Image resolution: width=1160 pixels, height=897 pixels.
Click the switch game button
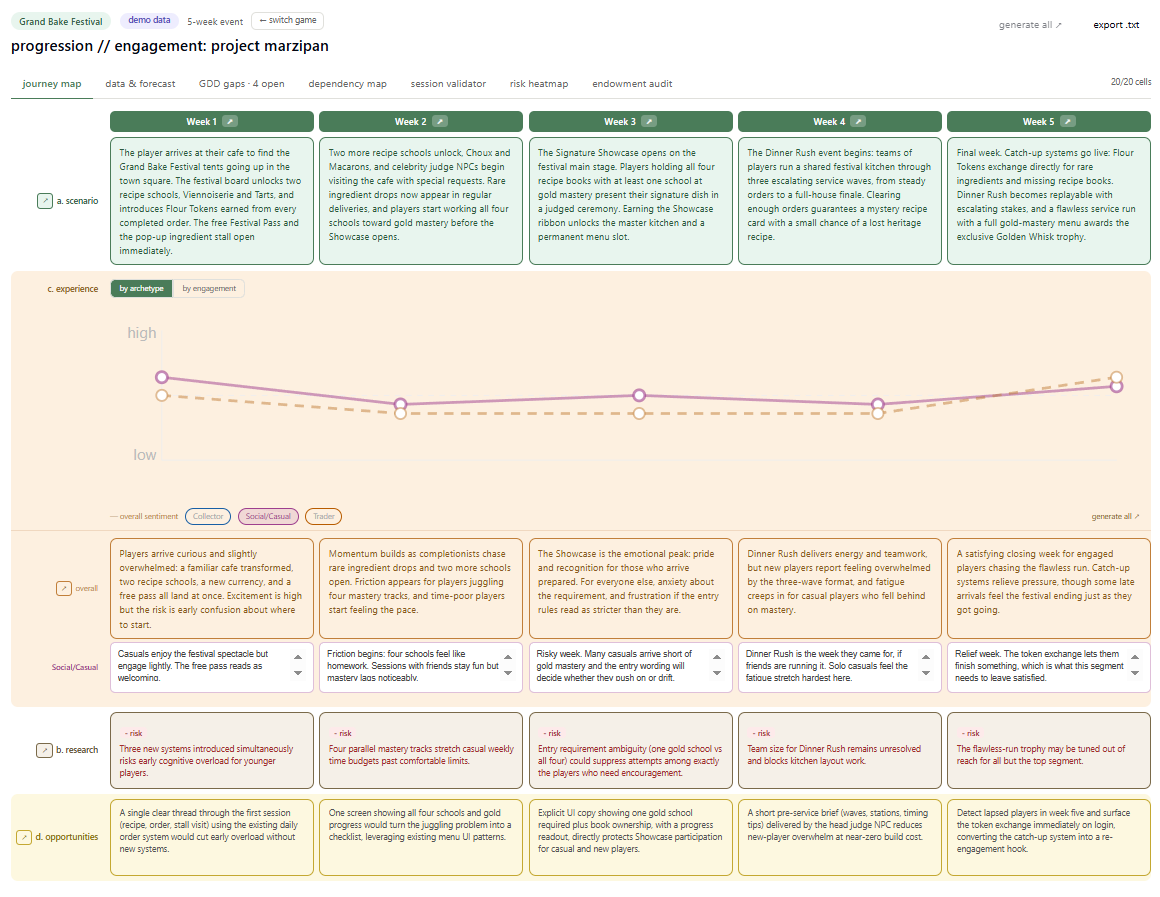(x=288, y=21)
